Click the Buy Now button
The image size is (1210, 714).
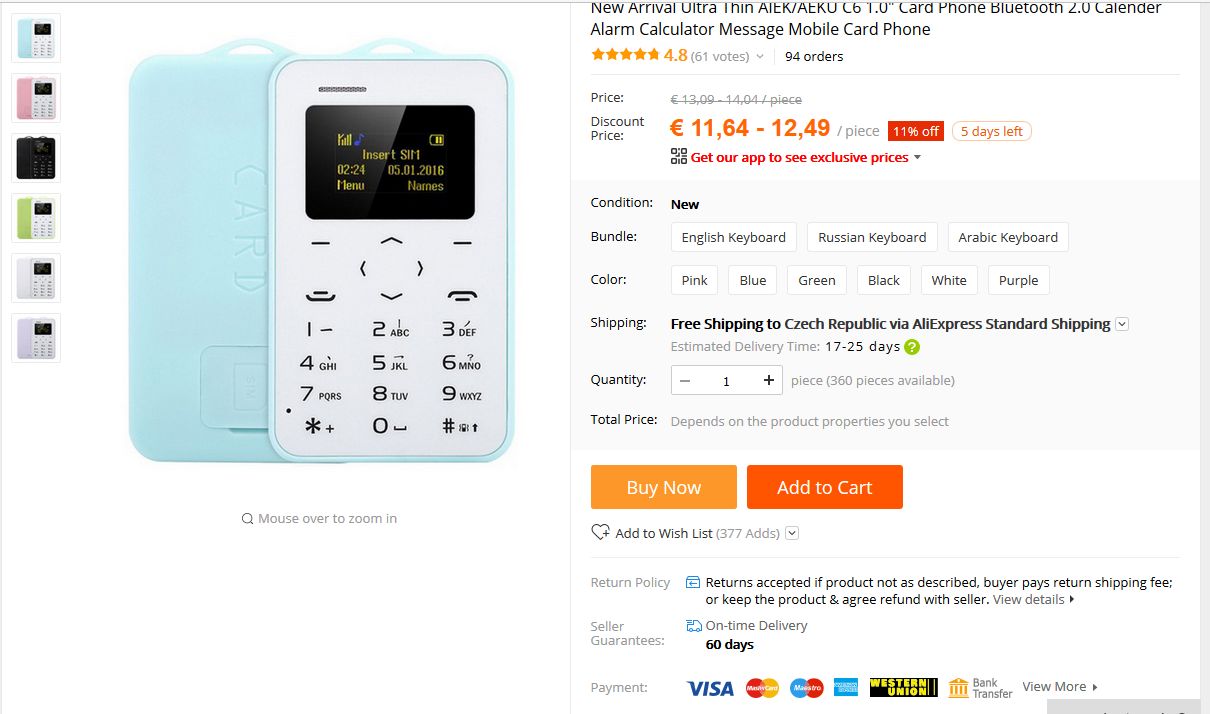click(x=664, y=487)
